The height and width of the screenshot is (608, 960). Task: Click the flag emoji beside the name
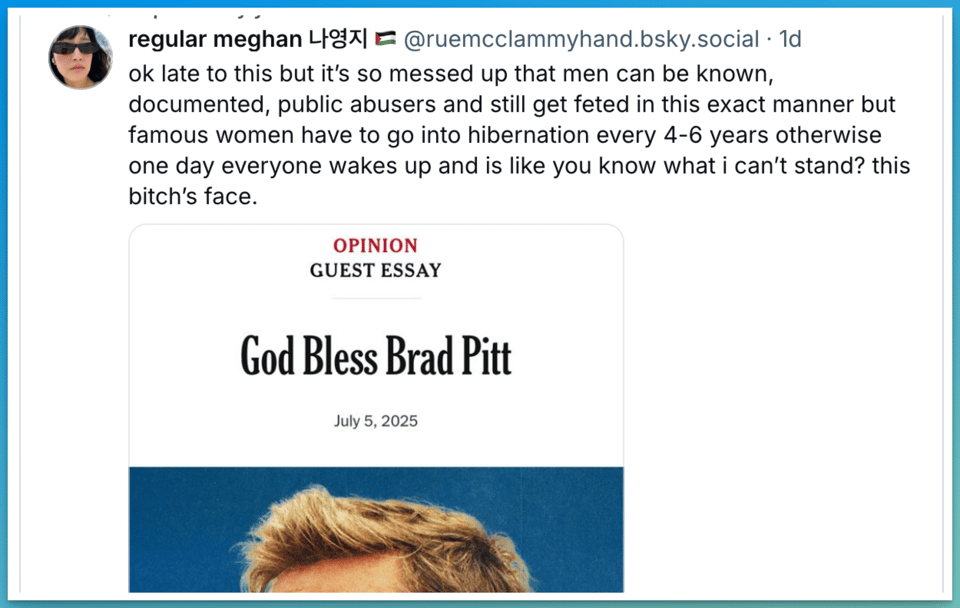pyautogui.click(x=386, y=39)
